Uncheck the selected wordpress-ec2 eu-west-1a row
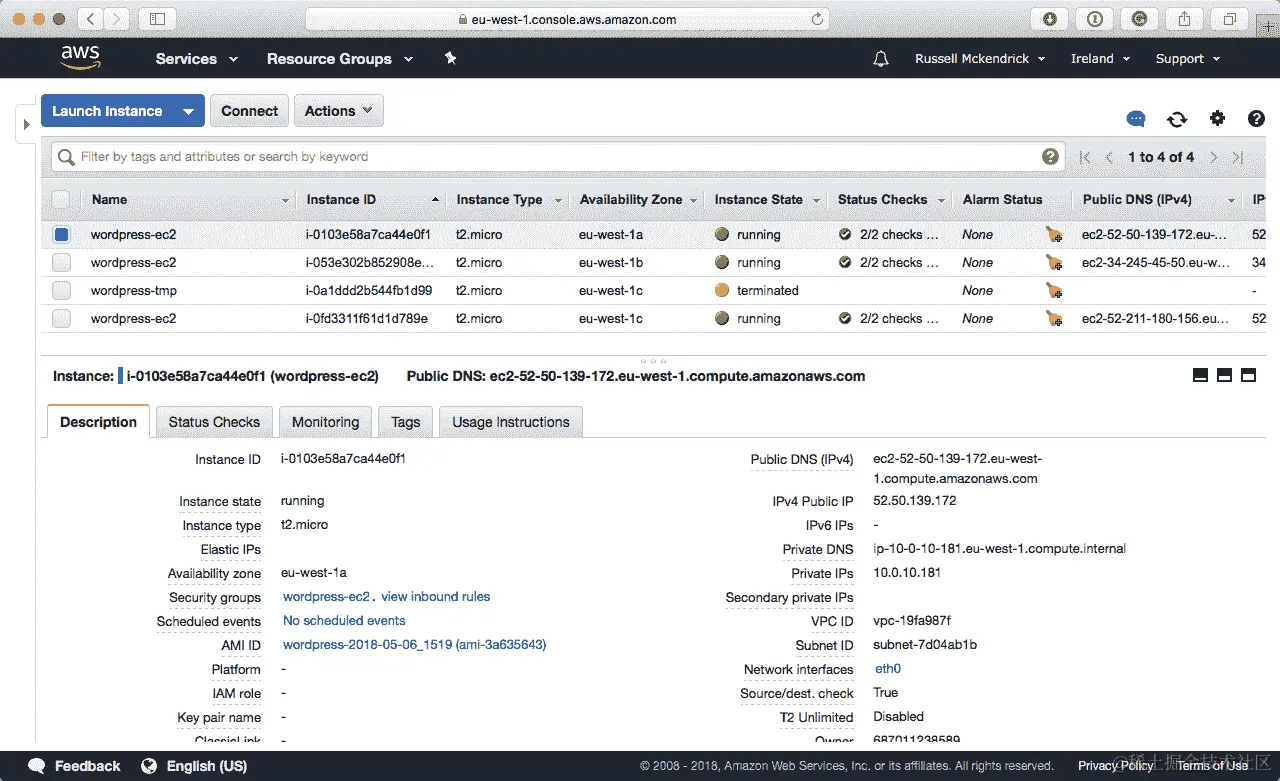 61,235
